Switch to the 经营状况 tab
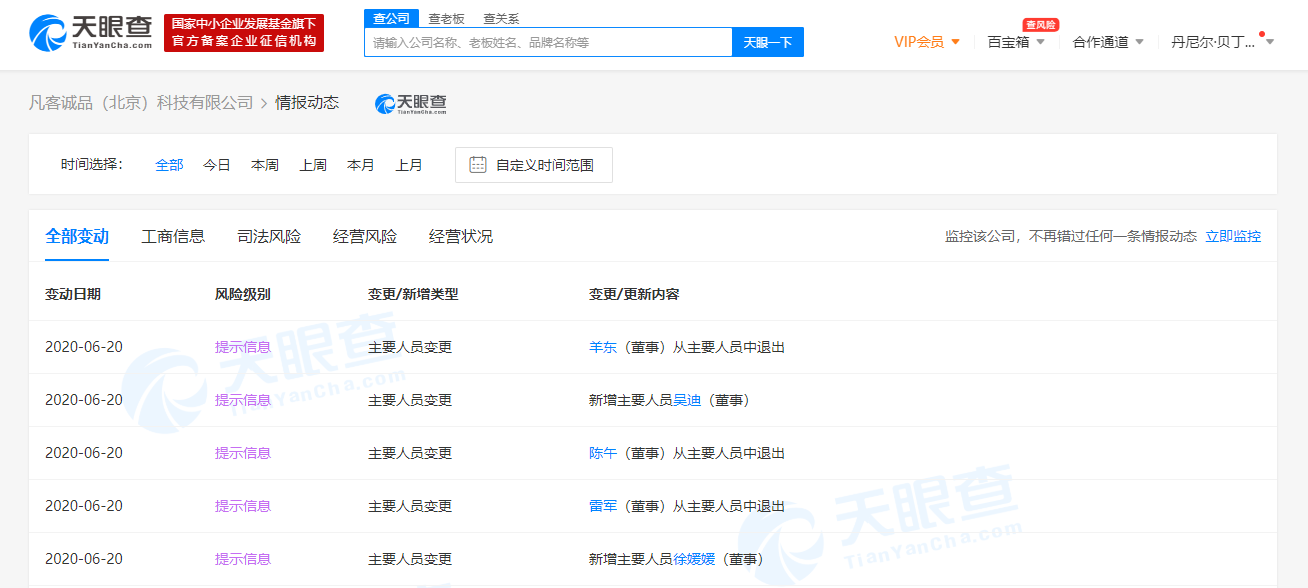Image resolution: width=1308 pixels, height=588 pixels. click(x=461, y=237)
